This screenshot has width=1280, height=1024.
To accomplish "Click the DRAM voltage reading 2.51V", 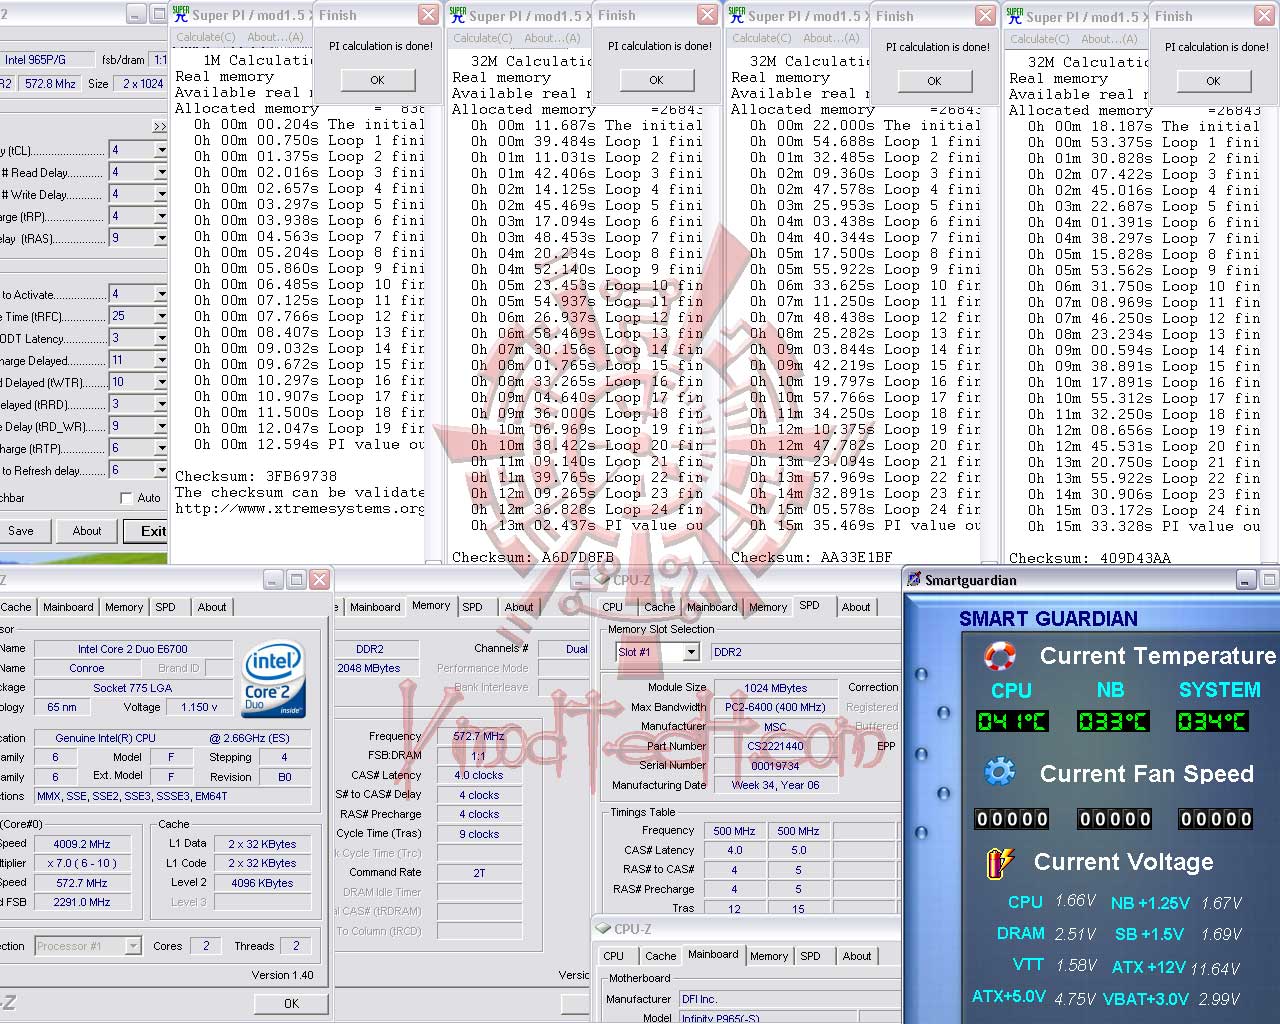I will tap(1075, 934).
